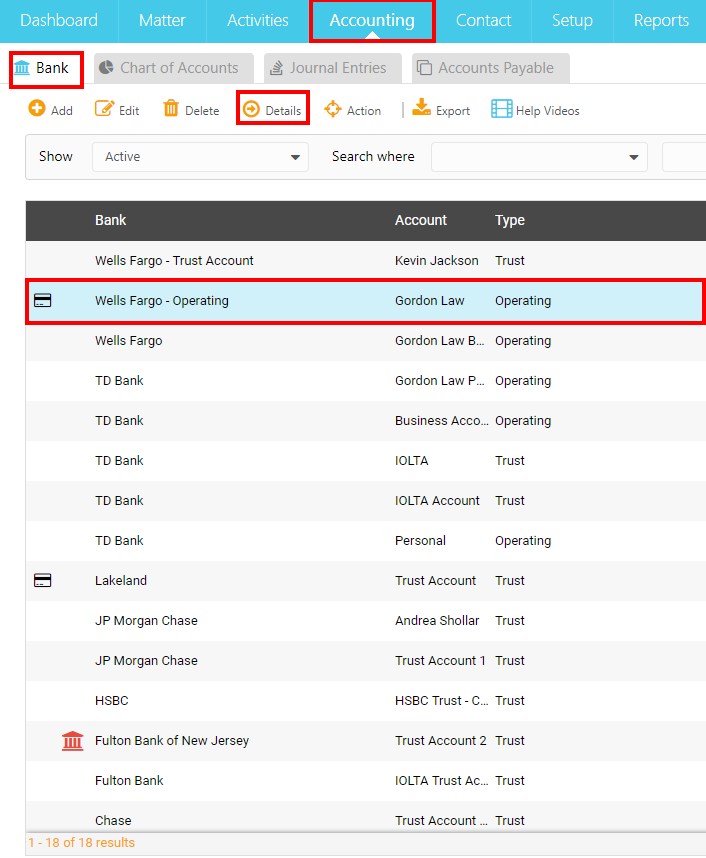Viewport: 706px width, 858px height.
Task: Sort by the Account column header
Action: tap(421, 220)
